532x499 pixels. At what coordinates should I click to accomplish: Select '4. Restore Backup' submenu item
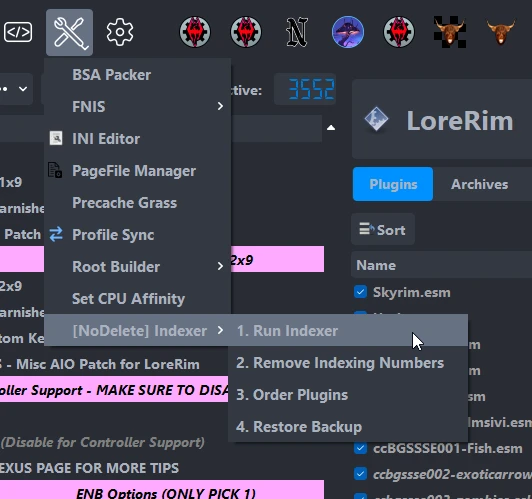[348, 426]
